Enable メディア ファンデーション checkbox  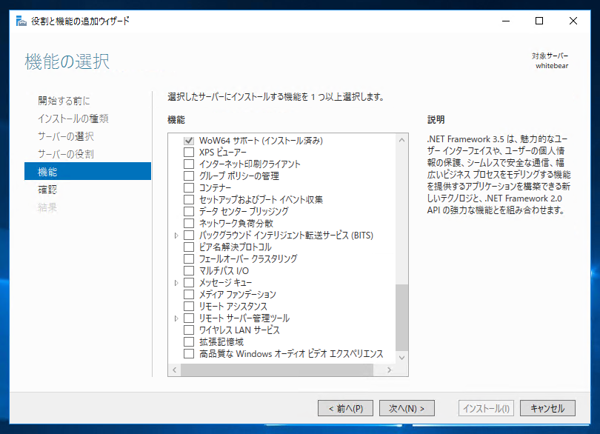coord(189,295)
